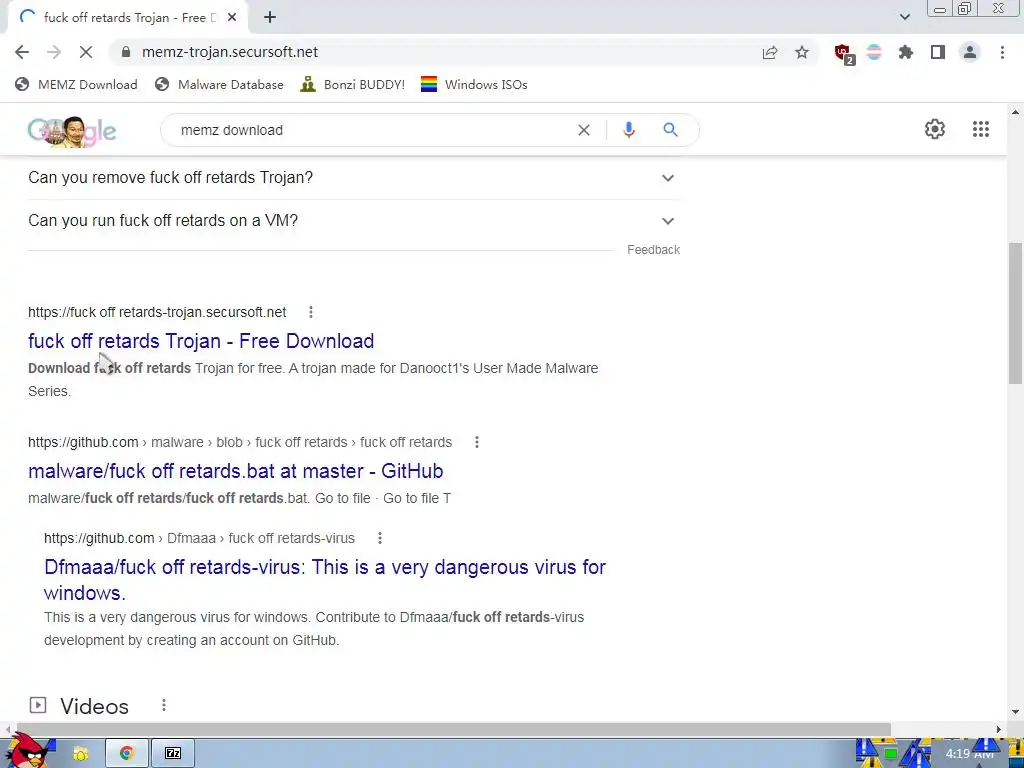Screen dimensions: 1024x768
Task: Click the Videos section heading
Action: pos(94,706)
